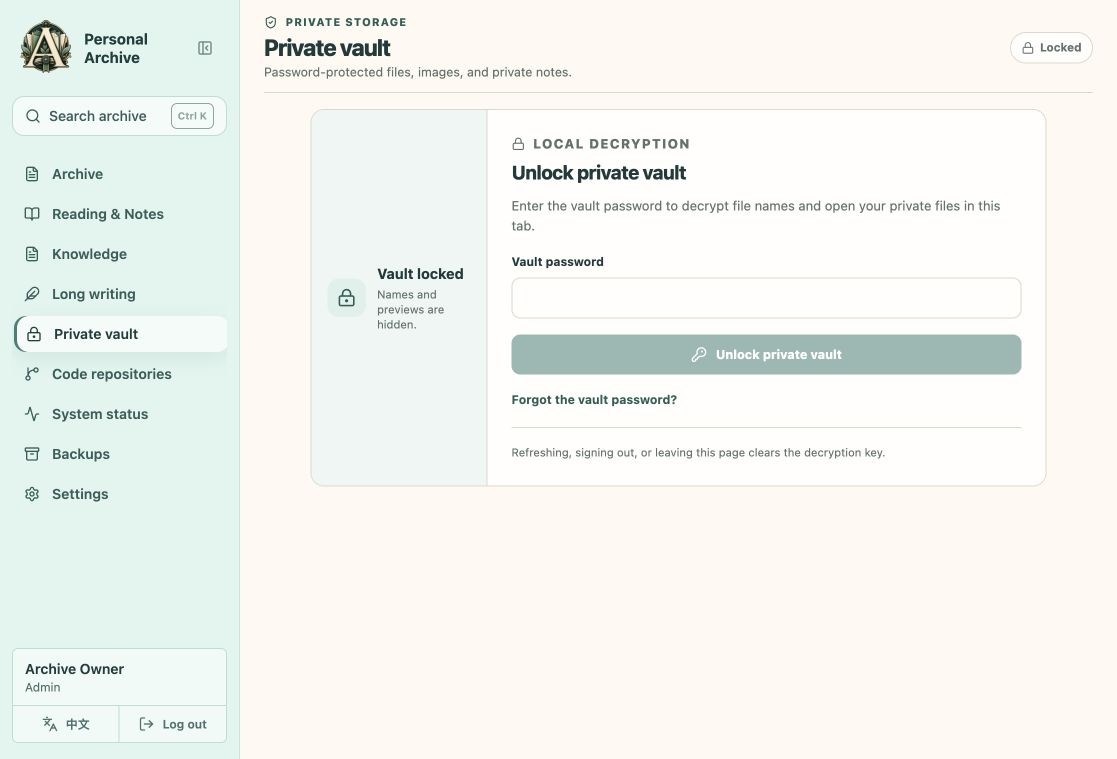Open the Backups page
The width and height of the screenshot is (1117, 759).
pyautogui.click(x=120, y=454)
